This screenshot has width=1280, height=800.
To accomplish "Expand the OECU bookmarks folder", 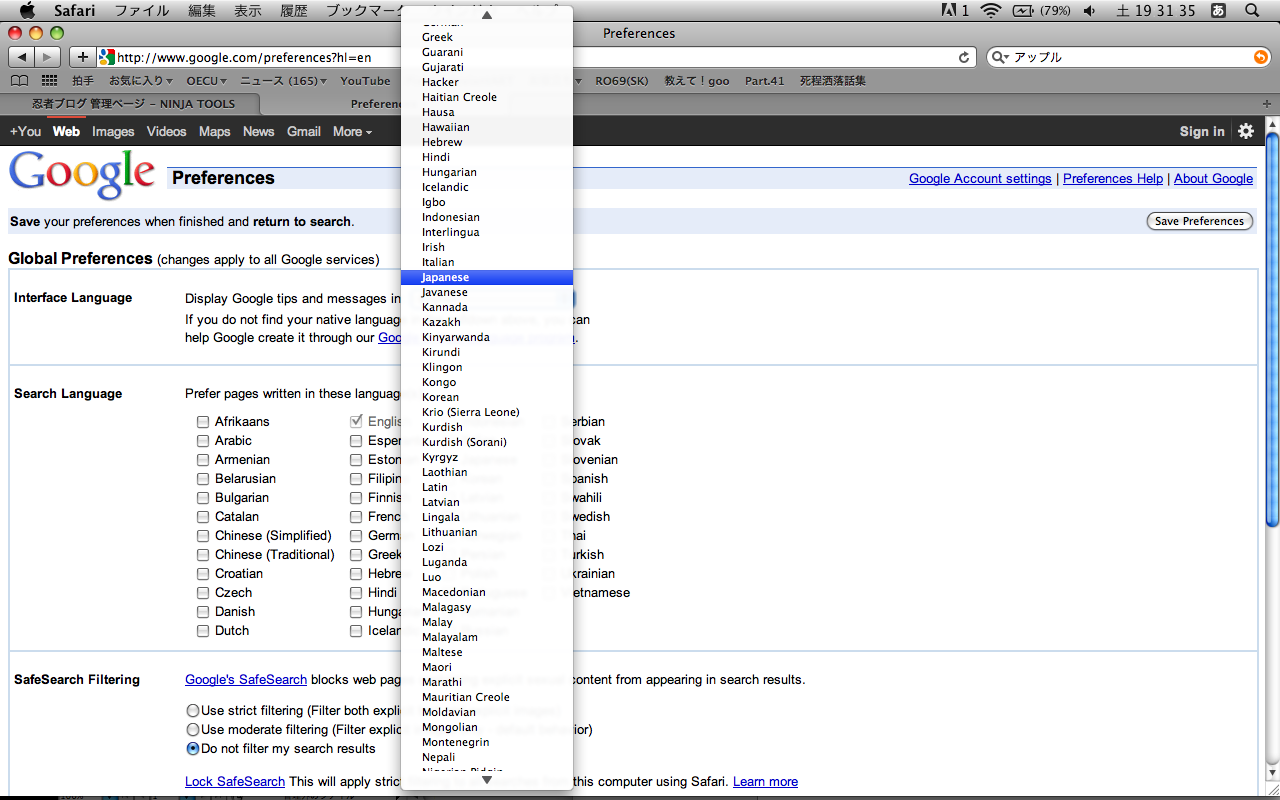I will click(x=206, y=81).
